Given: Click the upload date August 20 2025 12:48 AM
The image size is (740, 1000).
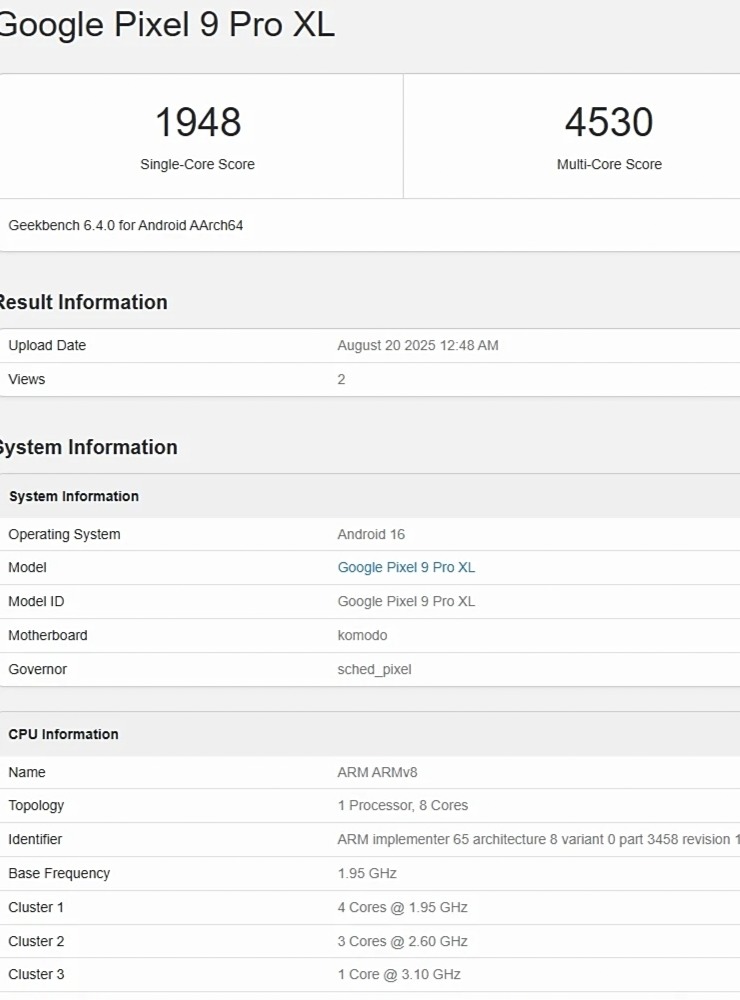Looking at the screenshot, I should (418, 346).
